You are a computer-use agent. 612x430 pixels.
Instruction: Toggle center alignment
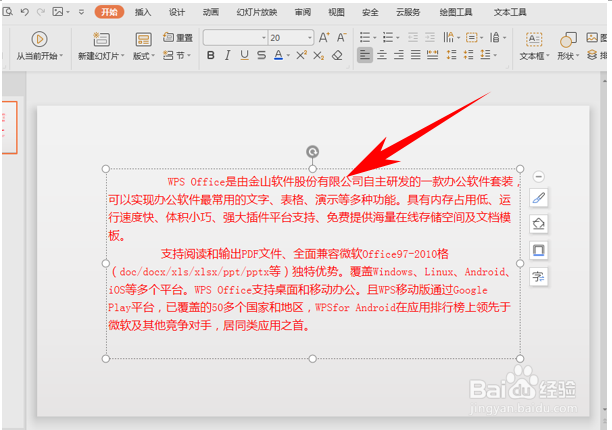(x=382, y=55)
